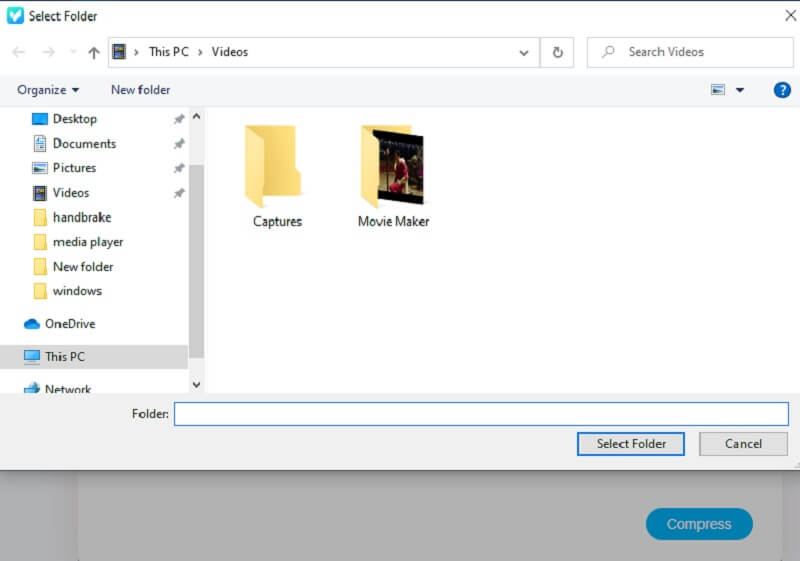
Task: Click the navigation pane scroll down arrow
Action: 196,384
